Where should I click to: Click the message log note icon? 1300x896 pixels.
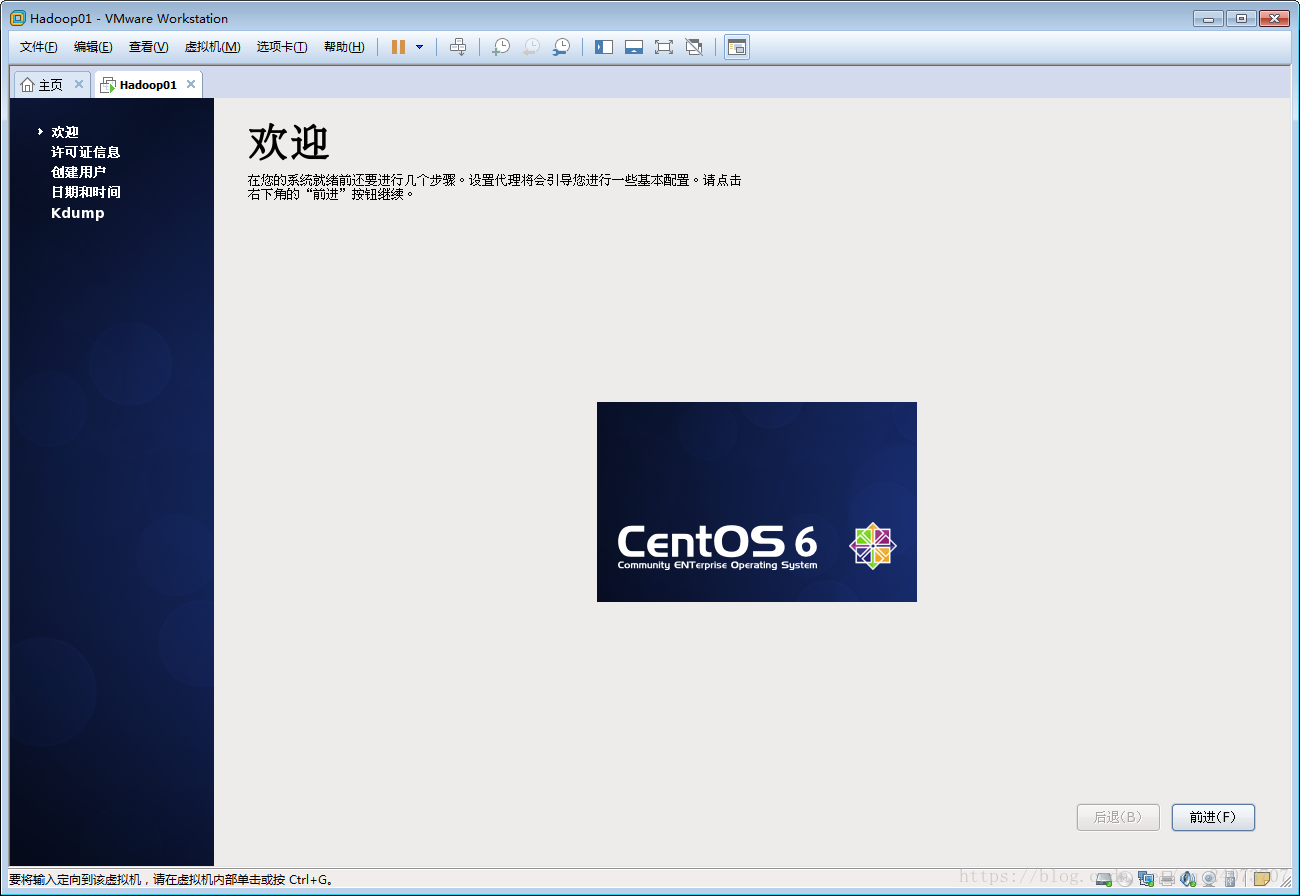tap(1261, 878)
